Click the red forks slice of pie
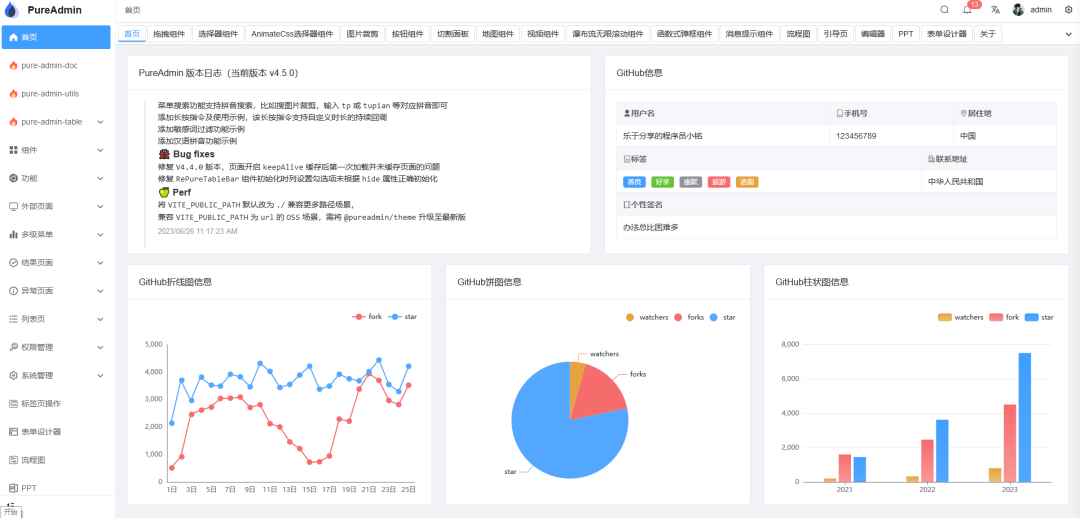The image size is (1080, 518). point(601,396)
